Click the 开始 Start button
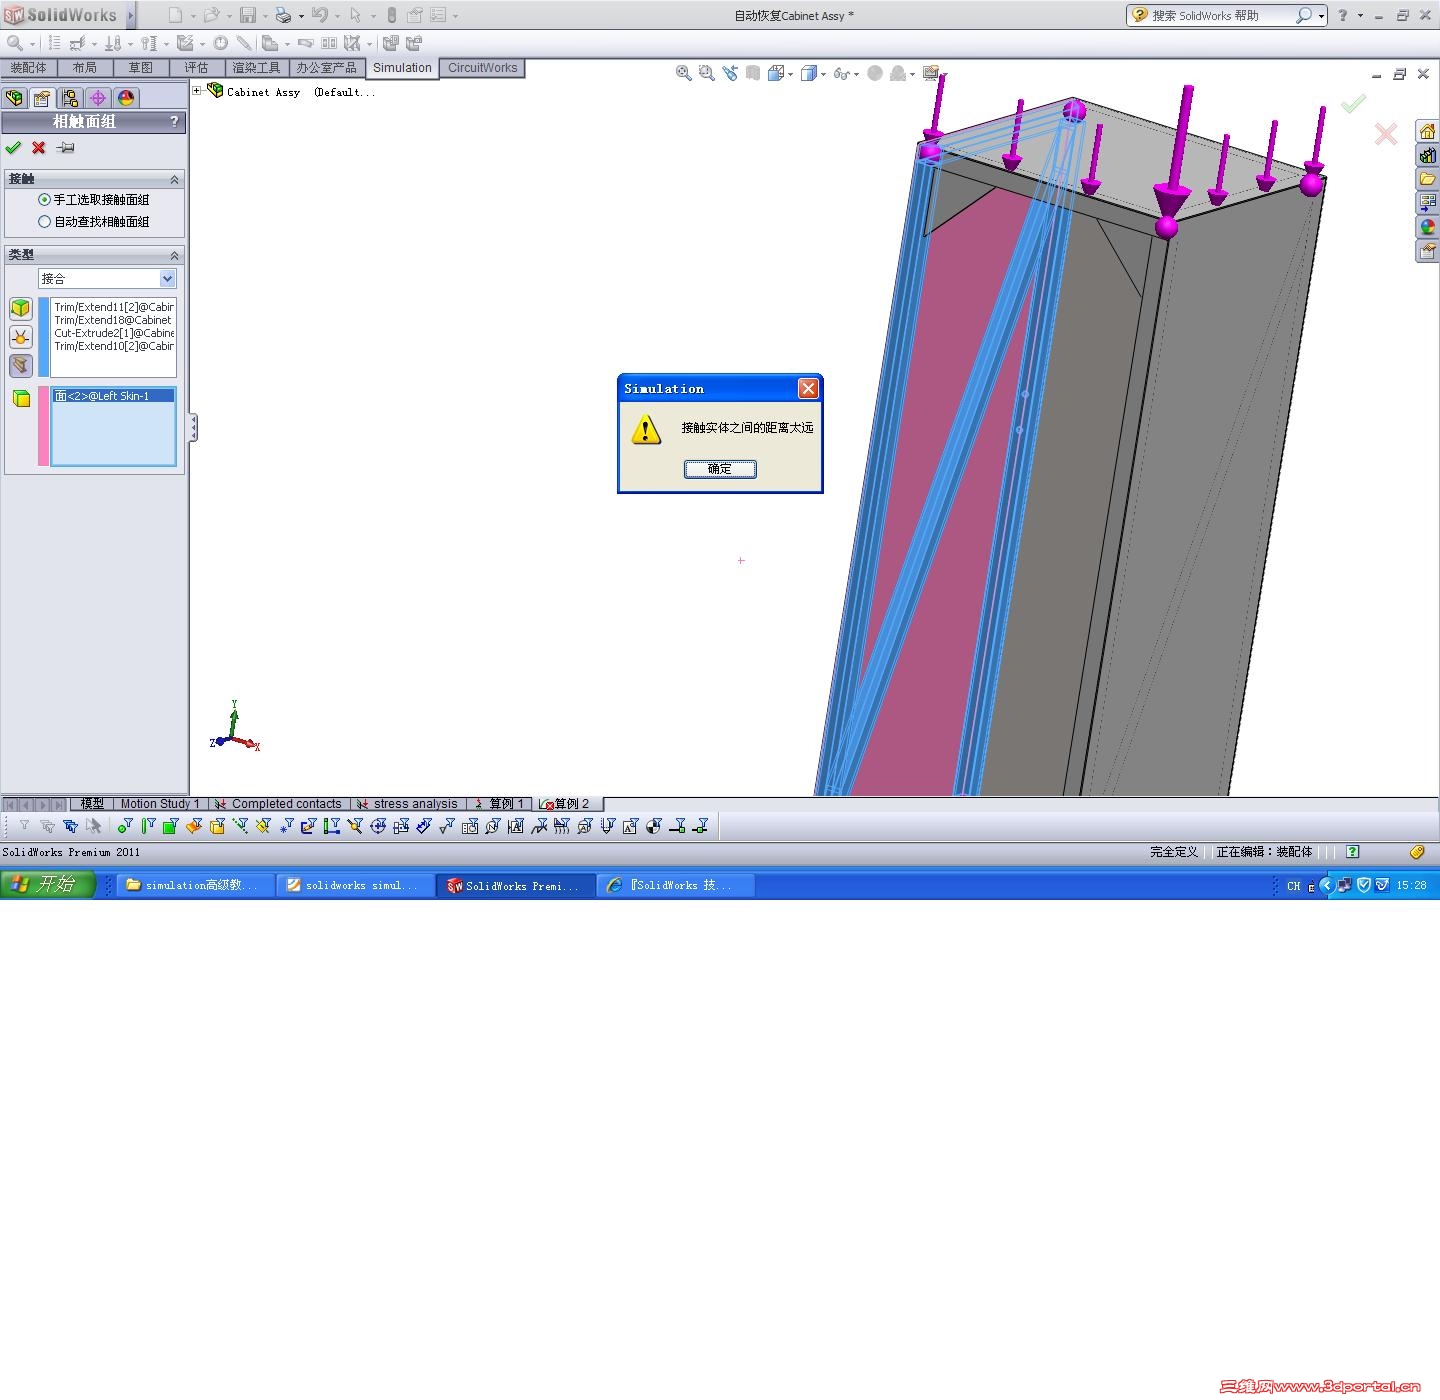The image size is (1440, 1400). (x=48, y=885)
